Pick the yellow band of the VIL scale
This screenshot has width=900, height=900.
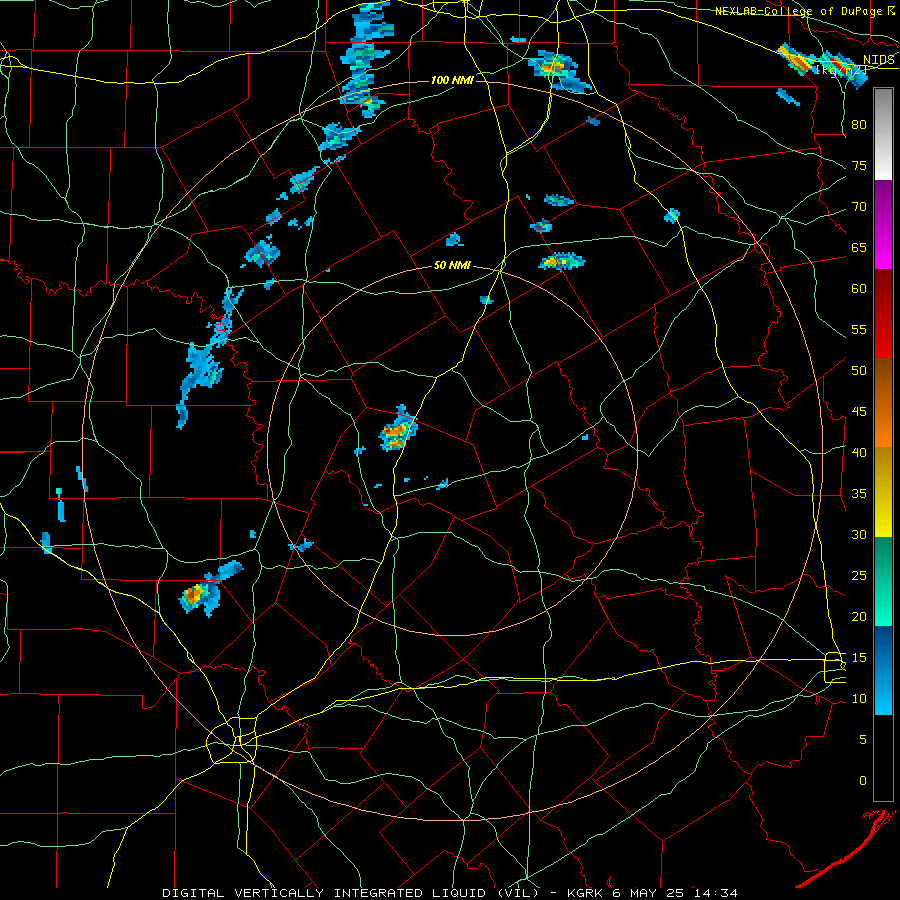(x=883, y=492)
